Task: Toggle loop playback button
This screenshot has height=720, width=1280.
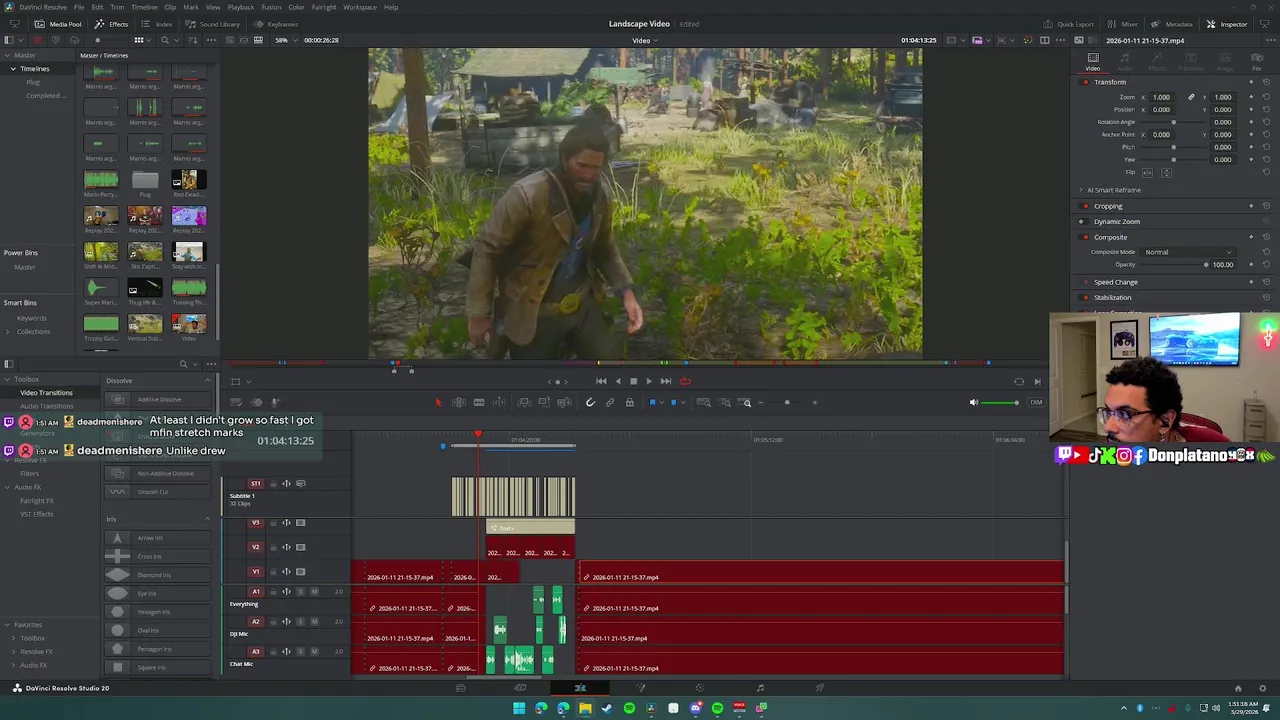Action: click(685, 381)
